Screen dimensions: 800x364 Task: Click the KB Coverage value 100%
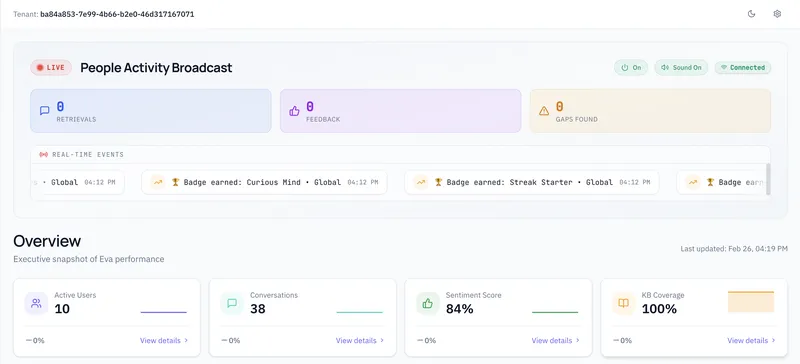pos(659,309)
